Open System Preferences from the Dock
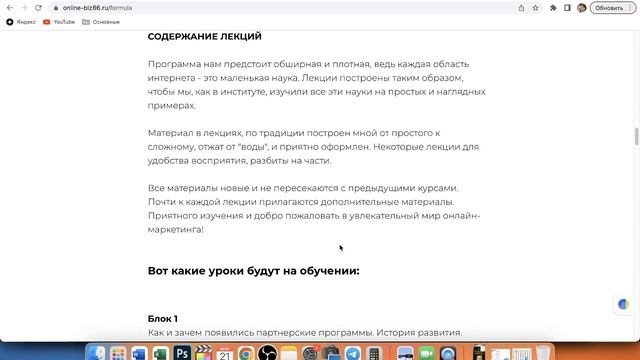 click(x=310, y=353)
